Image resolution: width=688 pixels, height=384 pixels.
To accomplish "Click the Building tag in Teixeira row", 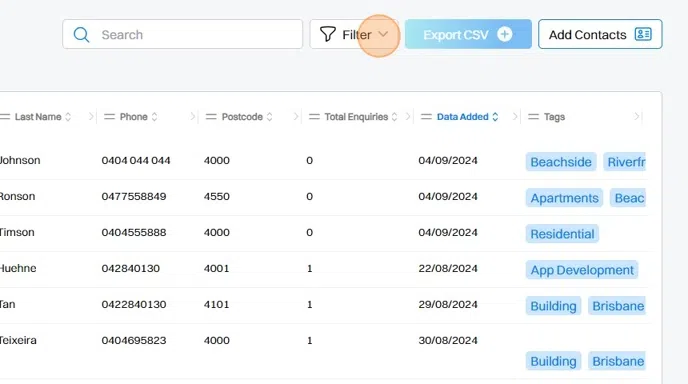I will pyautogui.click(x=553, y=361).
